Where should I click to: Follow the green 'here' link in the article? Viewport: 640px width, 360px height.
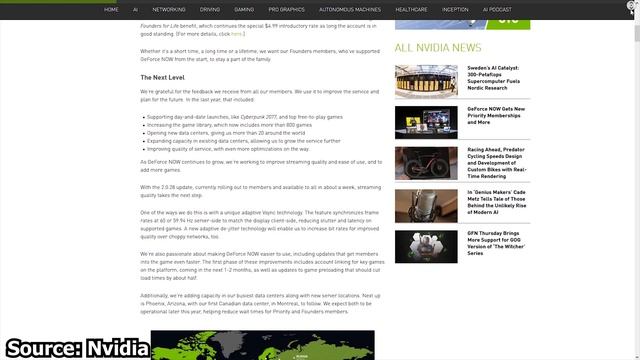(x=236, y=34)
